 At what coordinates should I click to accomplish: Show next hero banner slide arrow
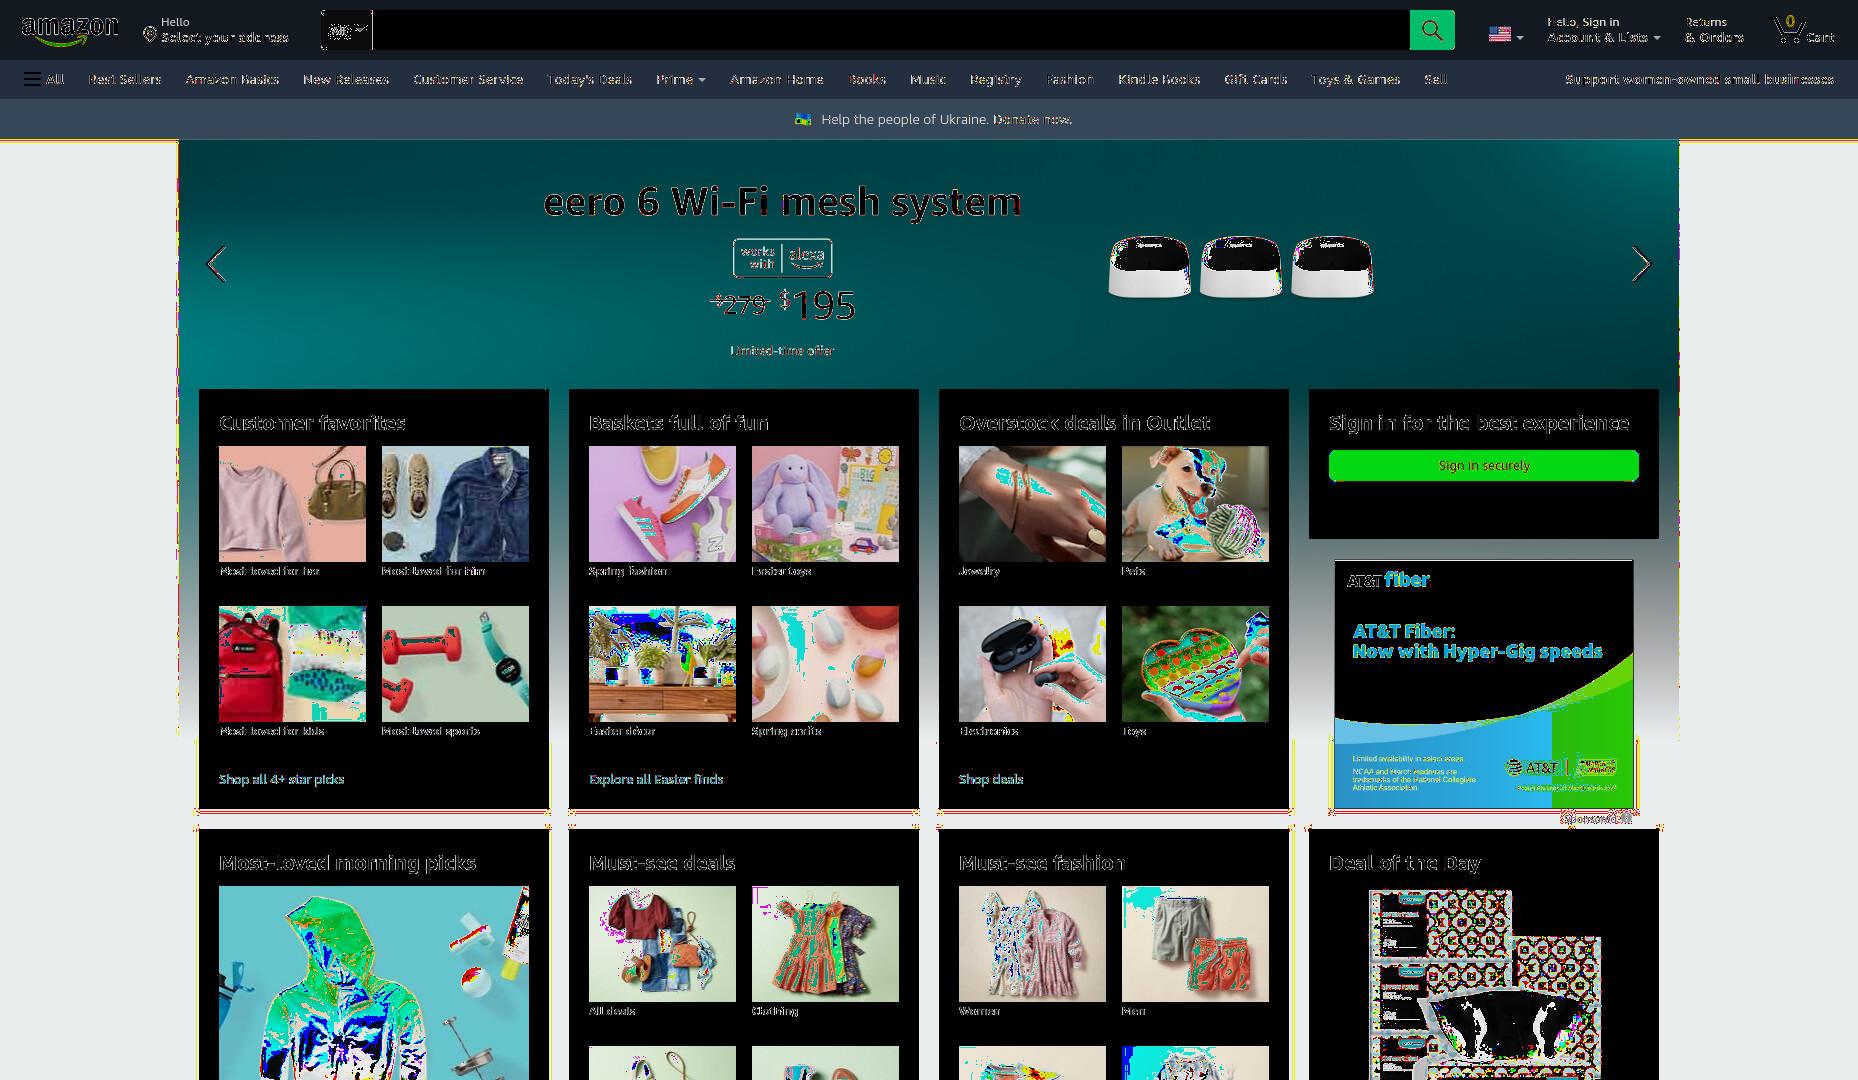[1641, 264]
